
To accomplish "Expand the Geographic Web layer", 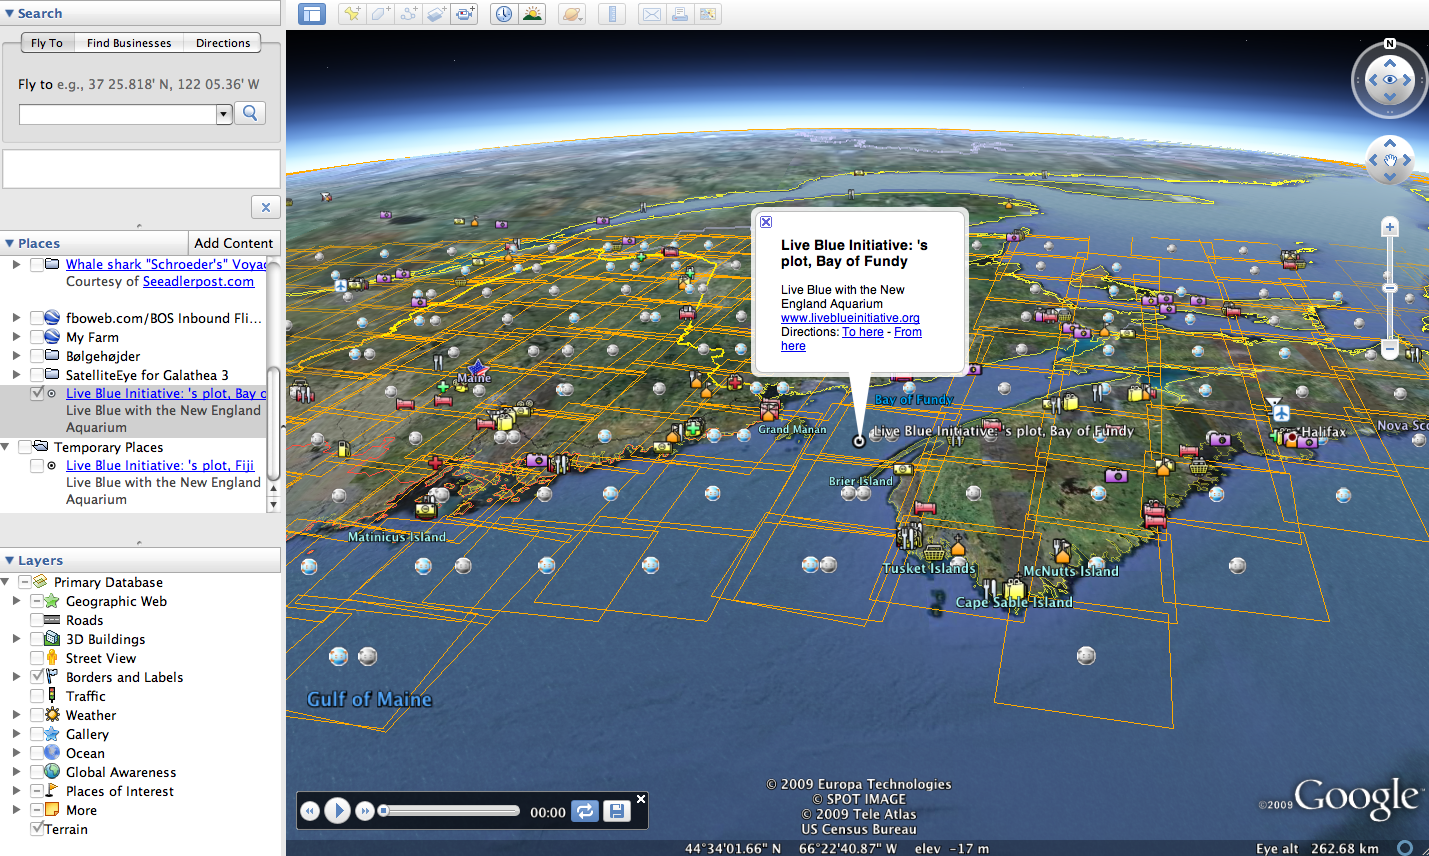I will click(16, 601).
